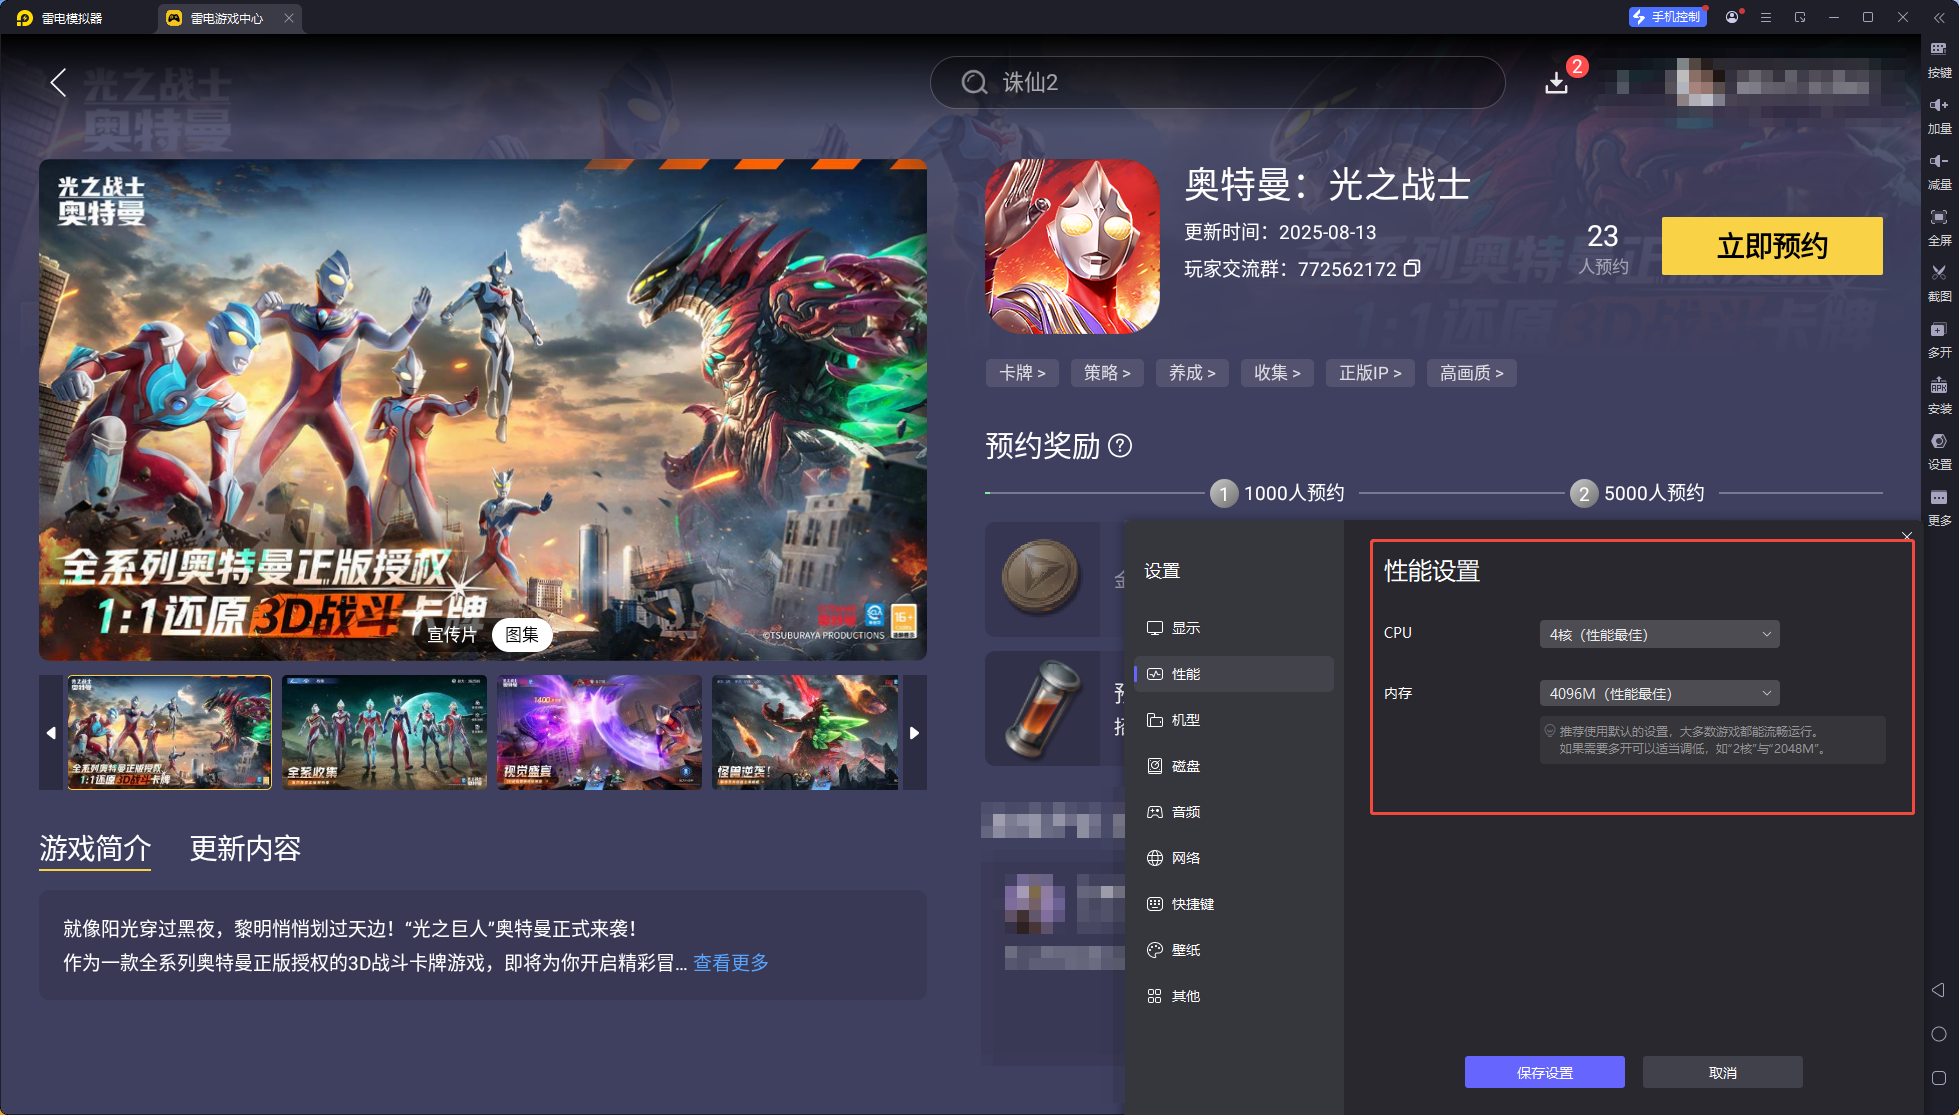The image size is (1959, 1115).
Task: Select the 全系收集 screenshot thumbnail
Action: pyautogui.click(x=384, y=732)
